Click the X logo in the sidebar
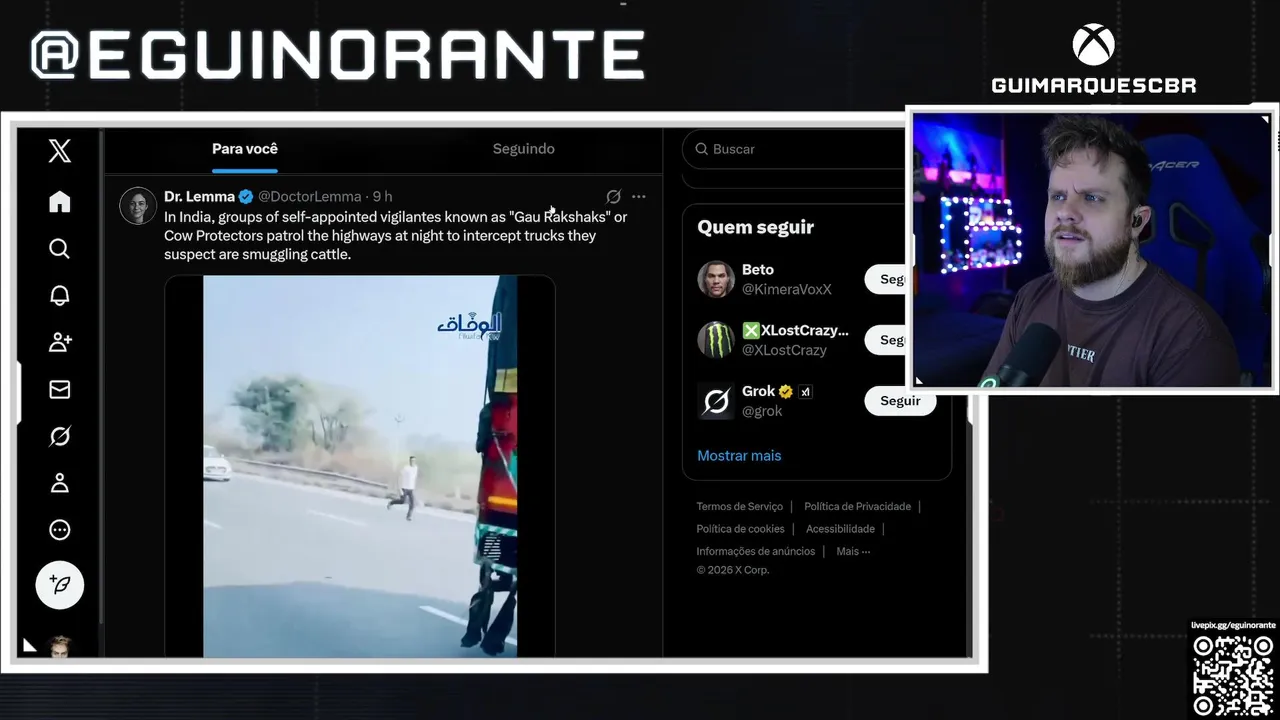 pyautogui.click(x=59, y=151)
